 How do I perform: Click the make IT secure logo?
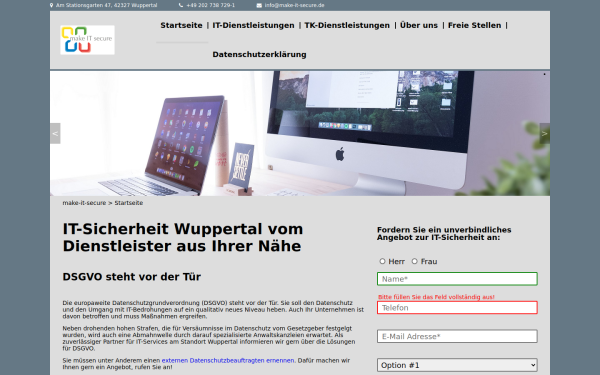pyautogui.click(x=87, y=40)
